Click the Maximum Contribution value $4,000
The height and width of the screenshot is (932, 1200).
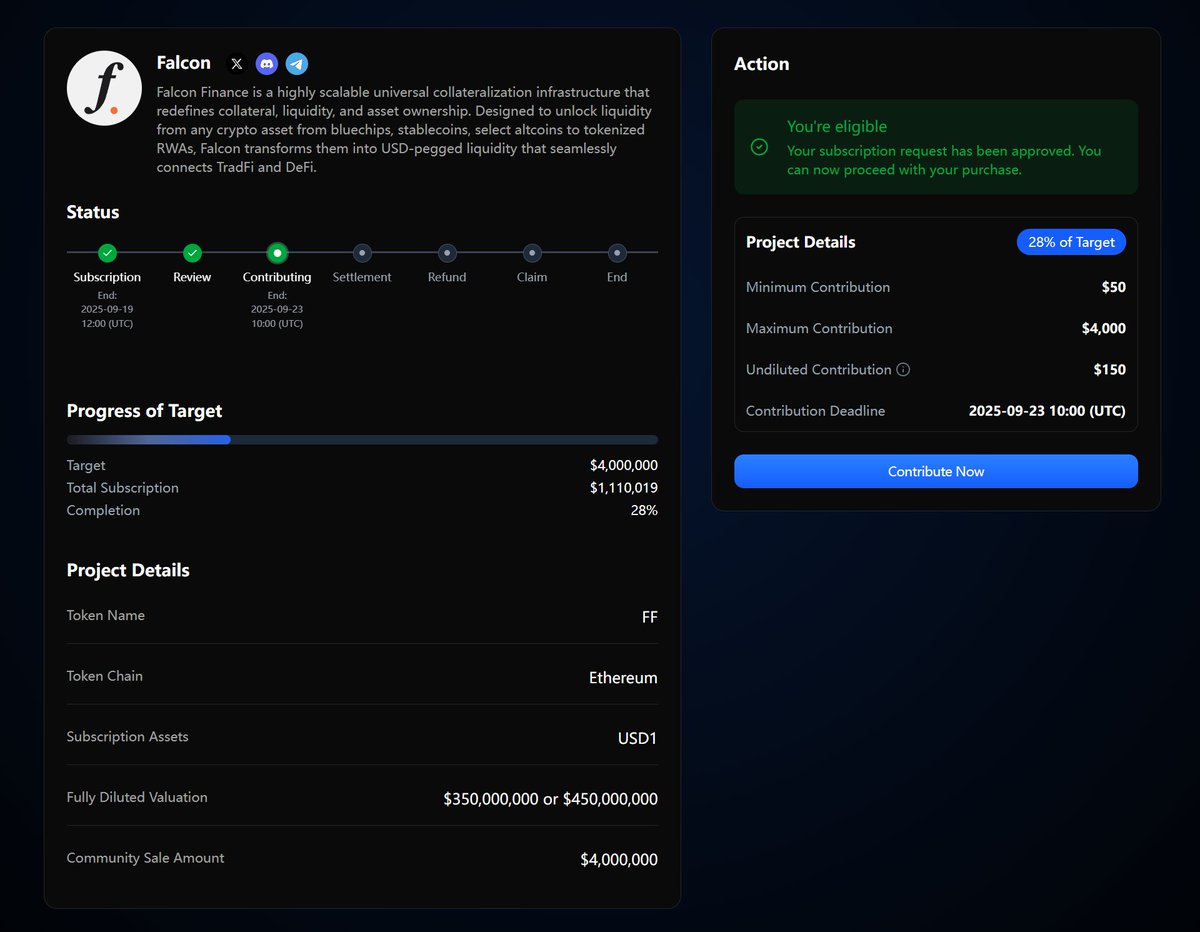pyautogui.click(x=1104, y=328)
